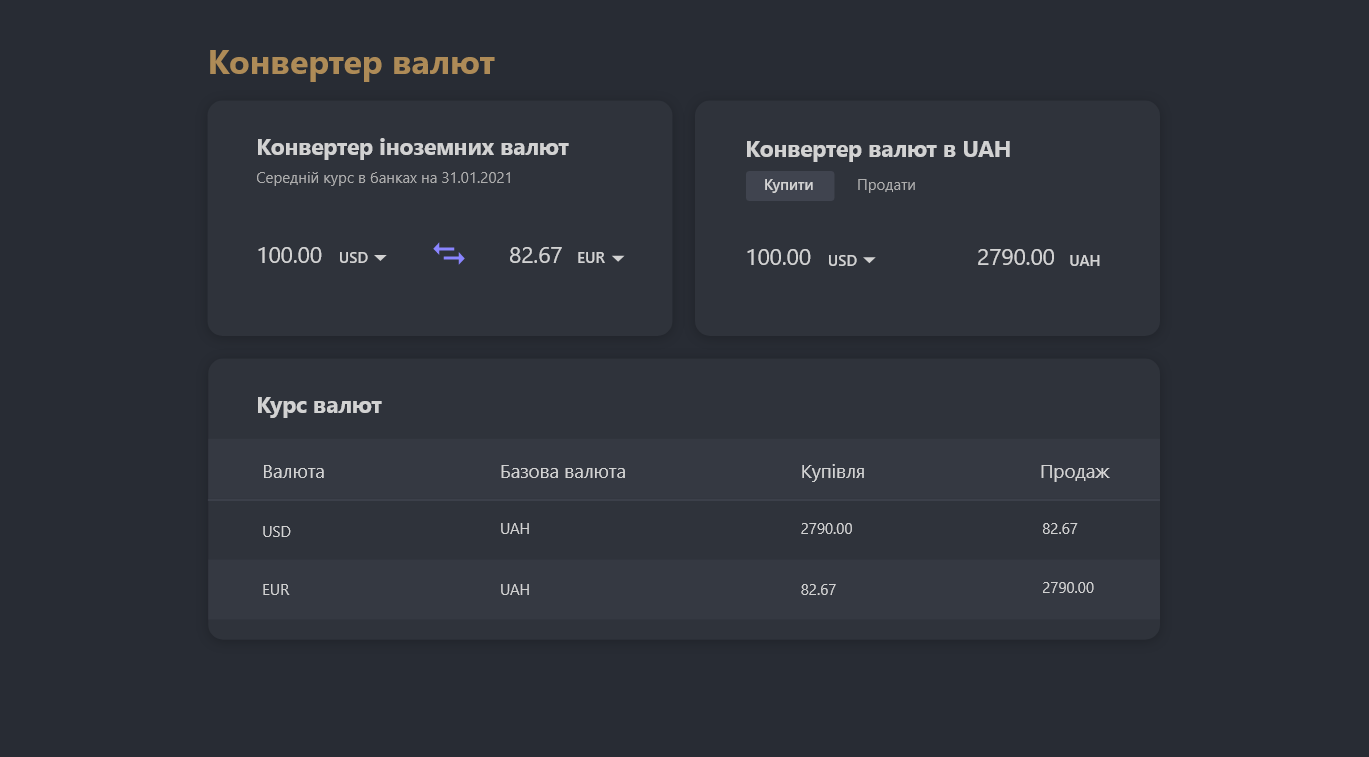The image size is (1369, 757).
Task: Click UAH base currency in EUR row
Action: (515, 590)
